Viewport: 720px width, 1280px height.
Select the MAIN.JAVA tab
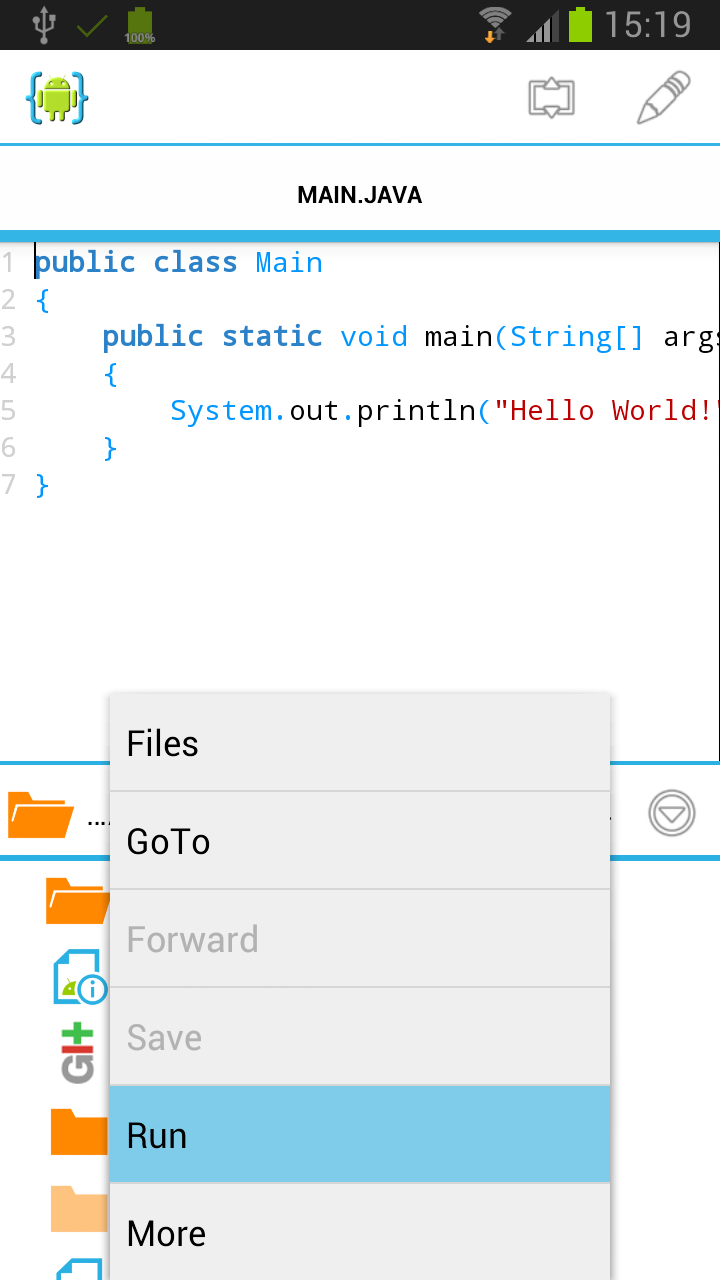[360, 195]
